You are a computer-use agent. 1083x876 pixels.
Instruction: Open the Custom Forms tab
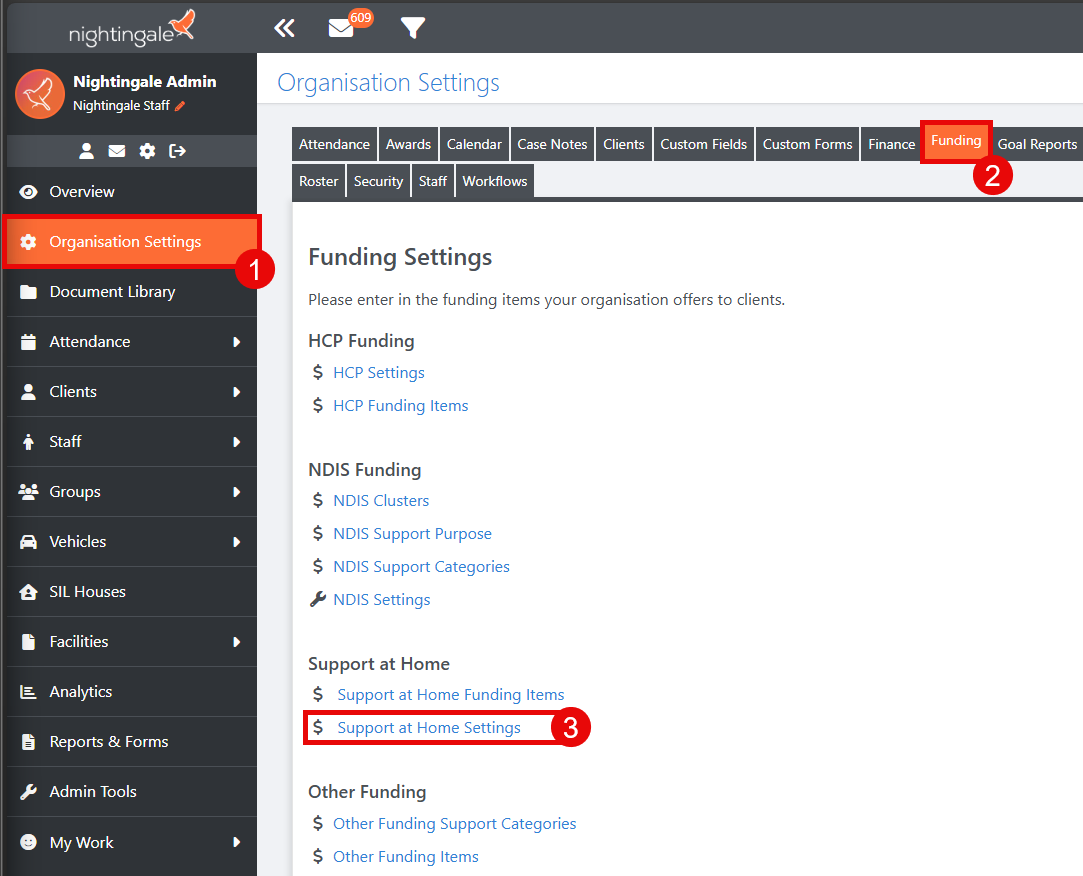pyautogui.click(x=807, y=144)
